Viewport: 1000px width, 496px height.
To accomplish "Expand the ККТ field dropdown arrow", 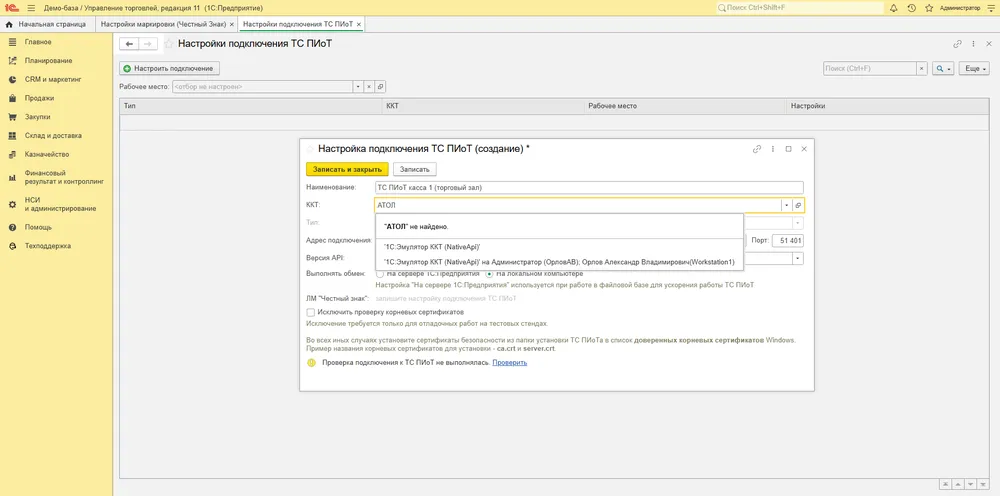I will (x=787, y=205).
